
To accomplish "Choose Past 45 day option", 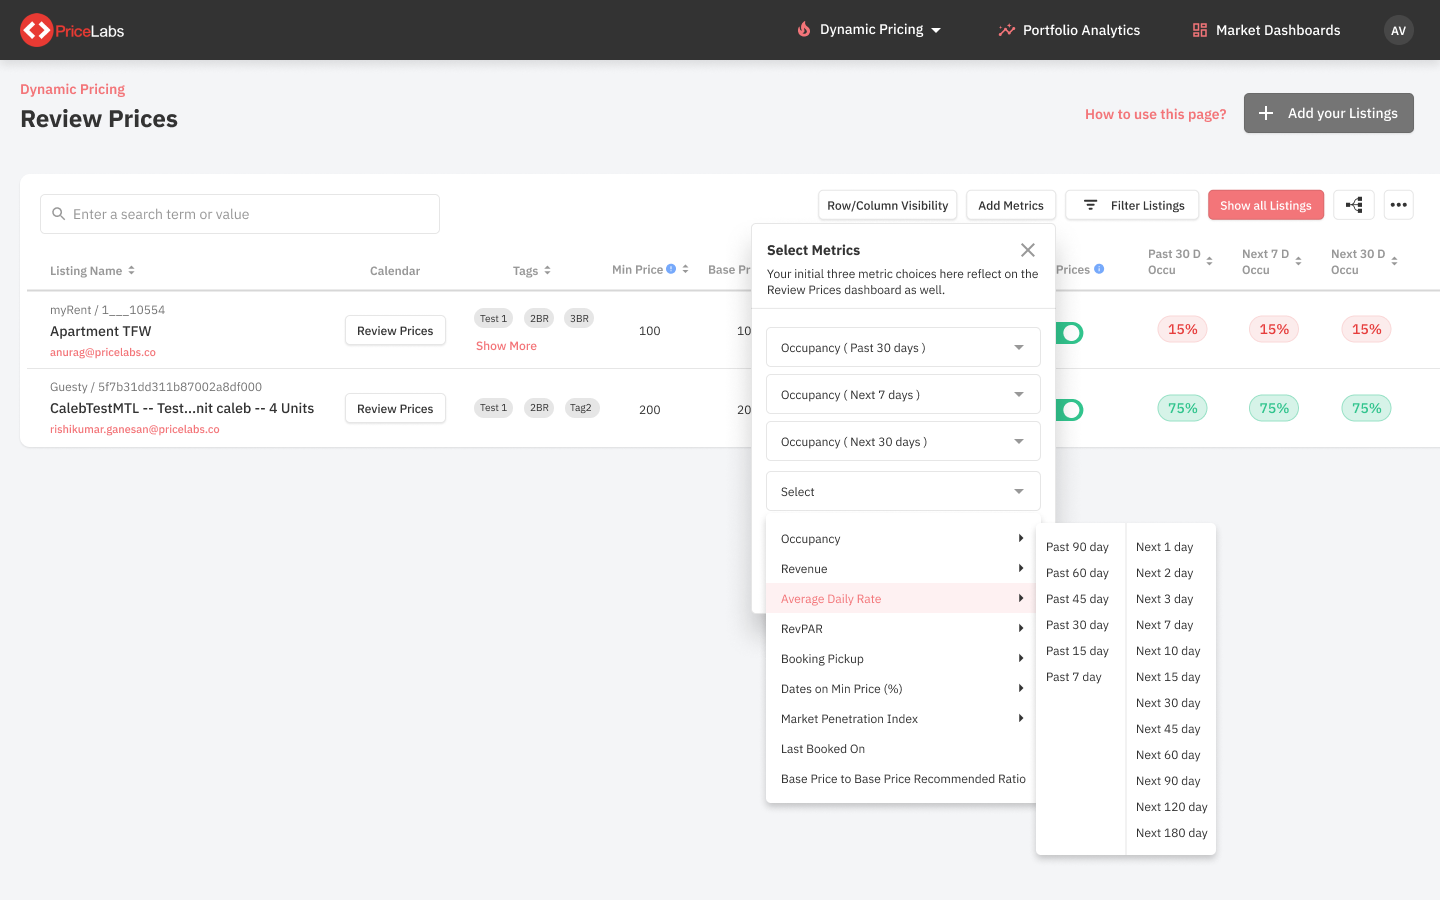I will [1077, 599].
